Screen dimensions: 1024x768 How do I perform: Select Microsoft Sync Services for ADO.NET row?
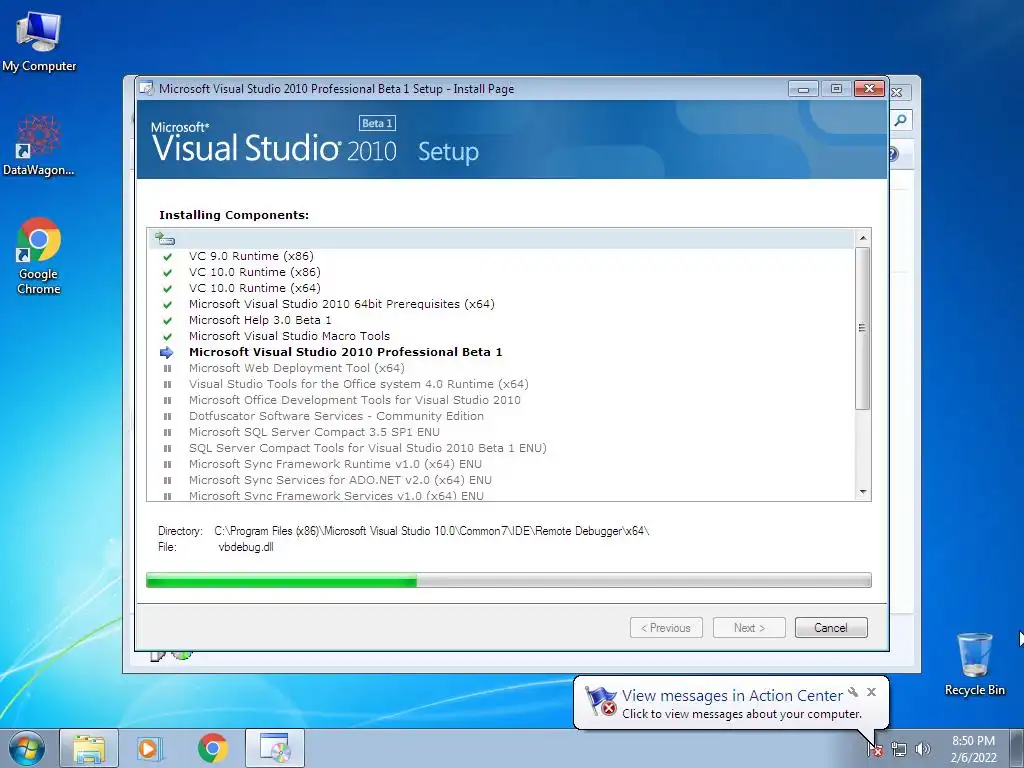point(340,480)
